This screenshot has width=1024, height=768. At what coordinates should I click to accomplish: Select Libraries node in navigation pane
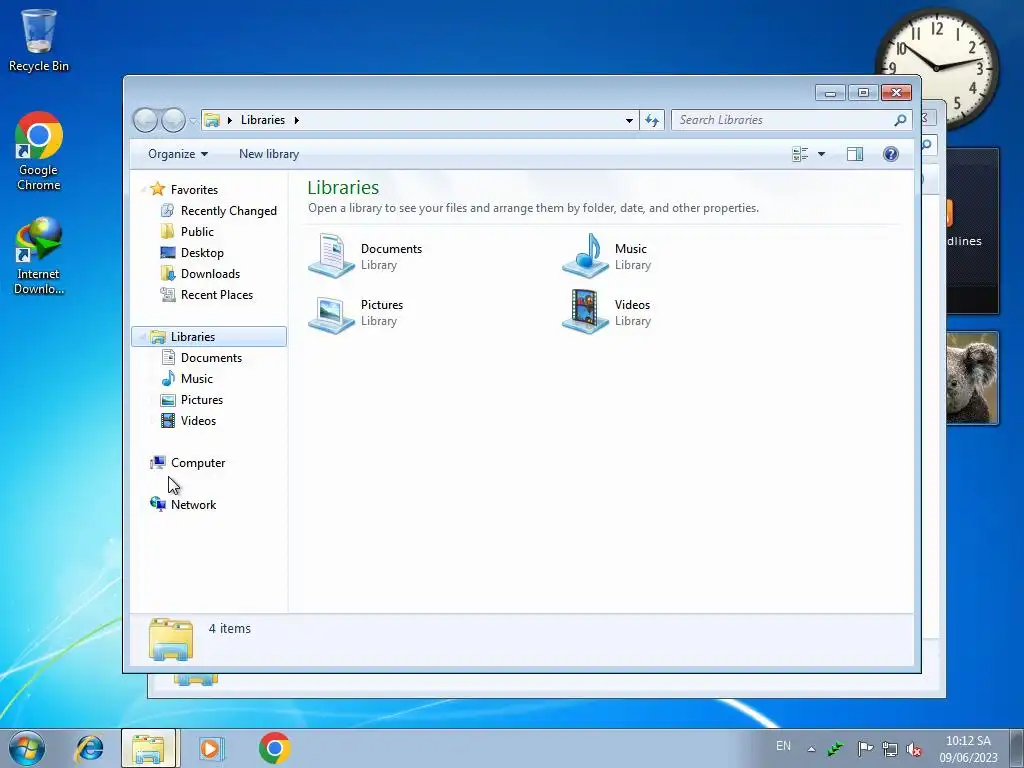[x=209, y=337]
